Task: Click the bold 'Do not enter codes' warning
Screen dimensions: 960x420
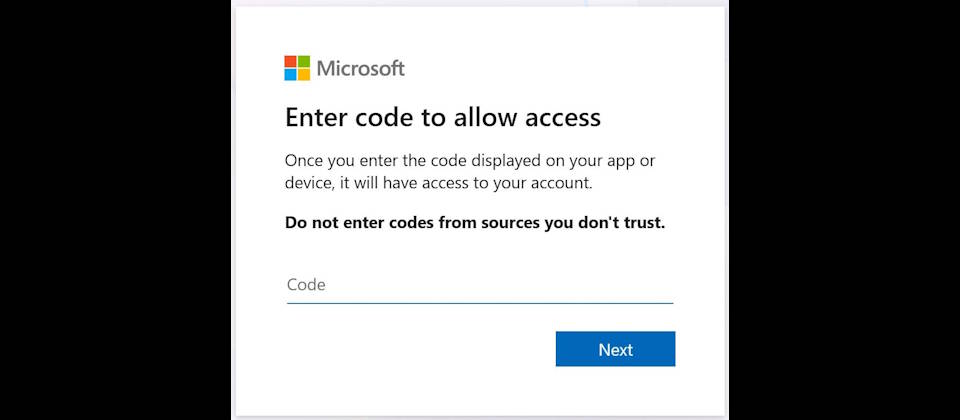Action: point(475,222)
